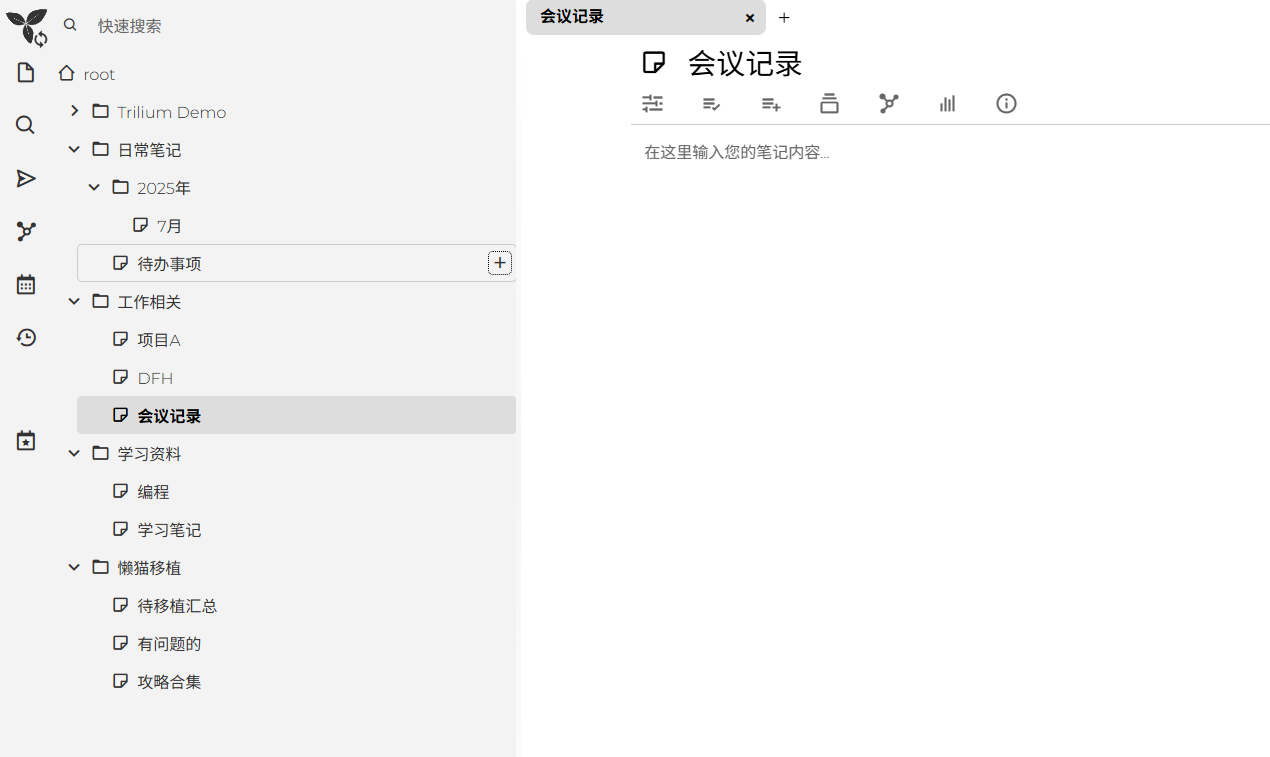
Task: Add a child note to 待办事项
Action: click(x=500, y=263)
